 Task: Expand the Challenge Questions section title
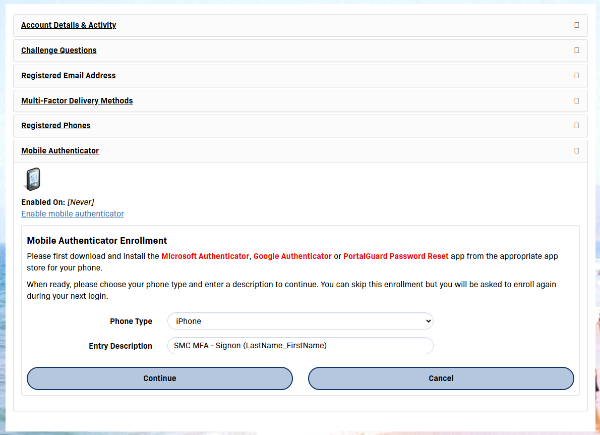(59, 50)
